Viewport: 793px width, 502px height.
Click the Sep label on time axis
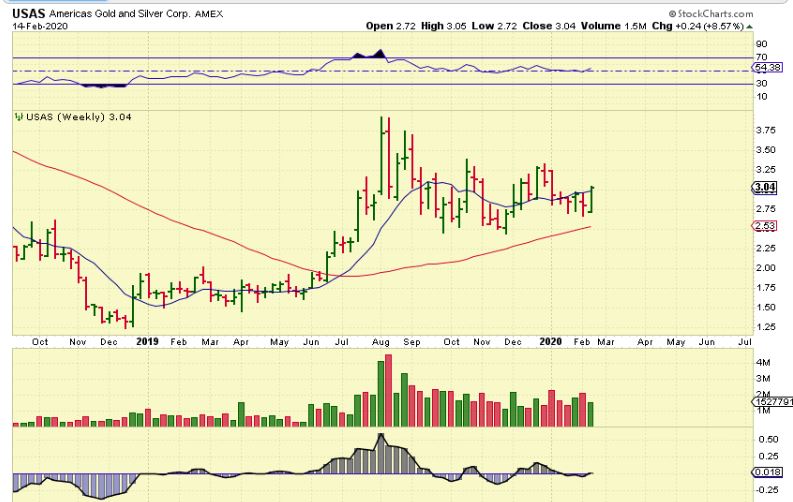pyautogui.click(x=412, y=342)
